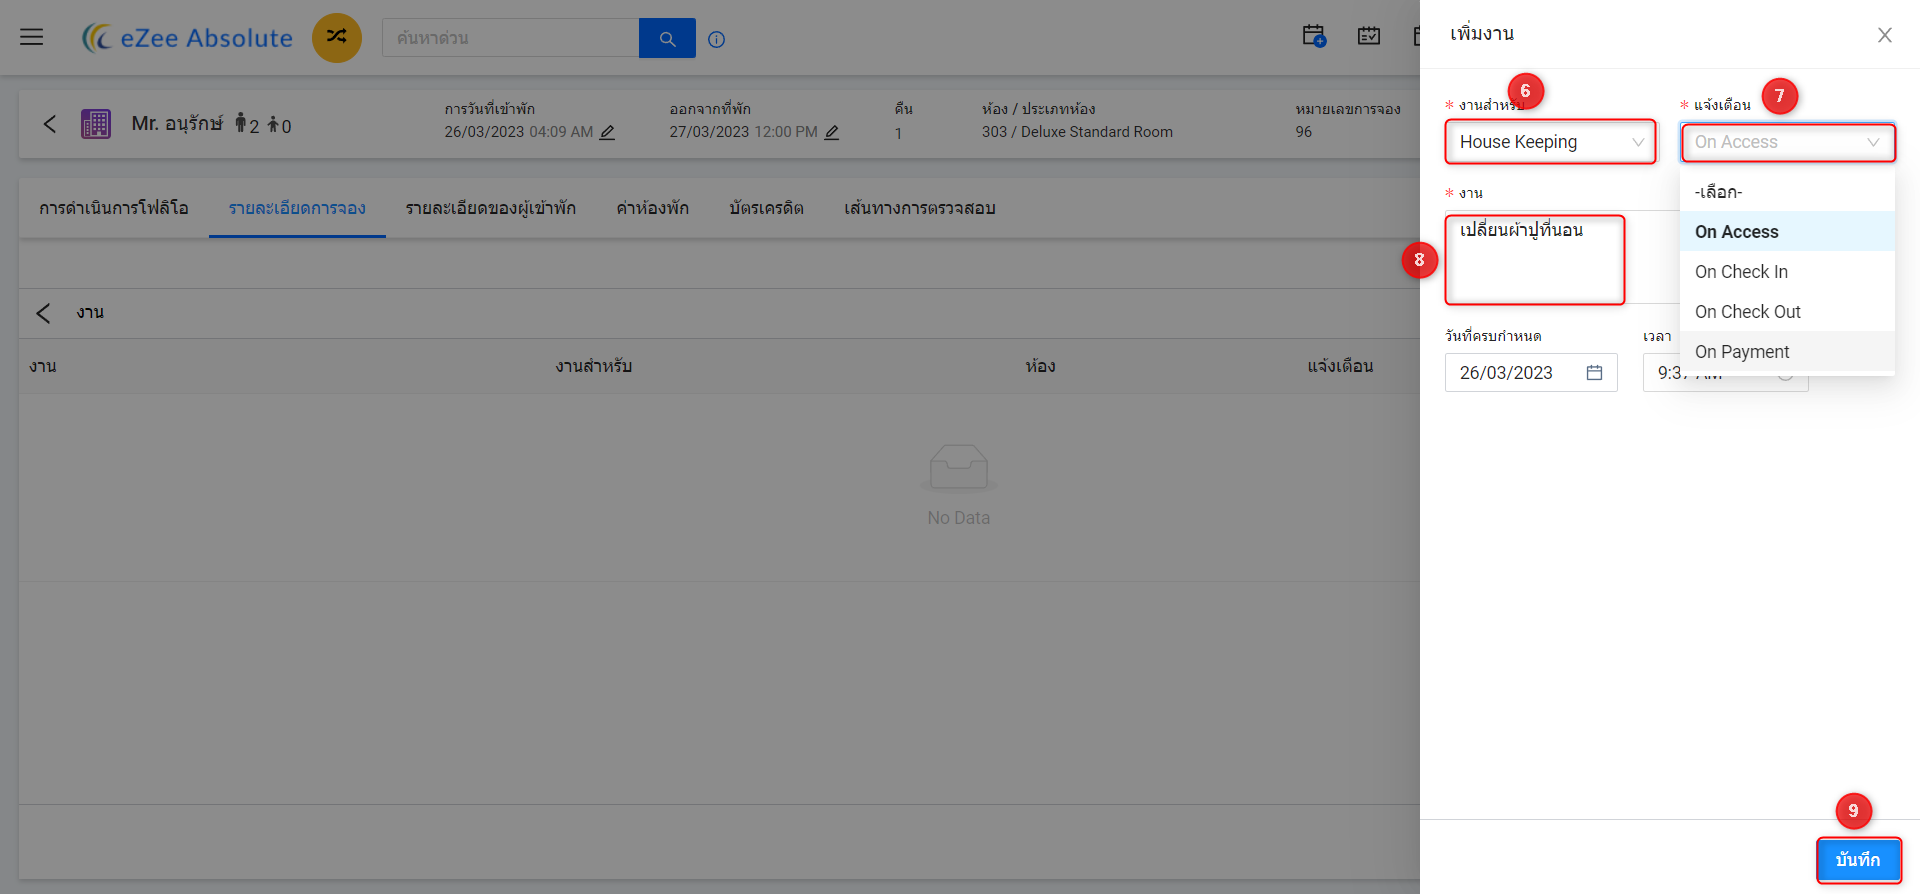The width and height of the screenshot is (1920, 894).
Task: Click the บันทึก save button
Action: (x=1858, y=860)
